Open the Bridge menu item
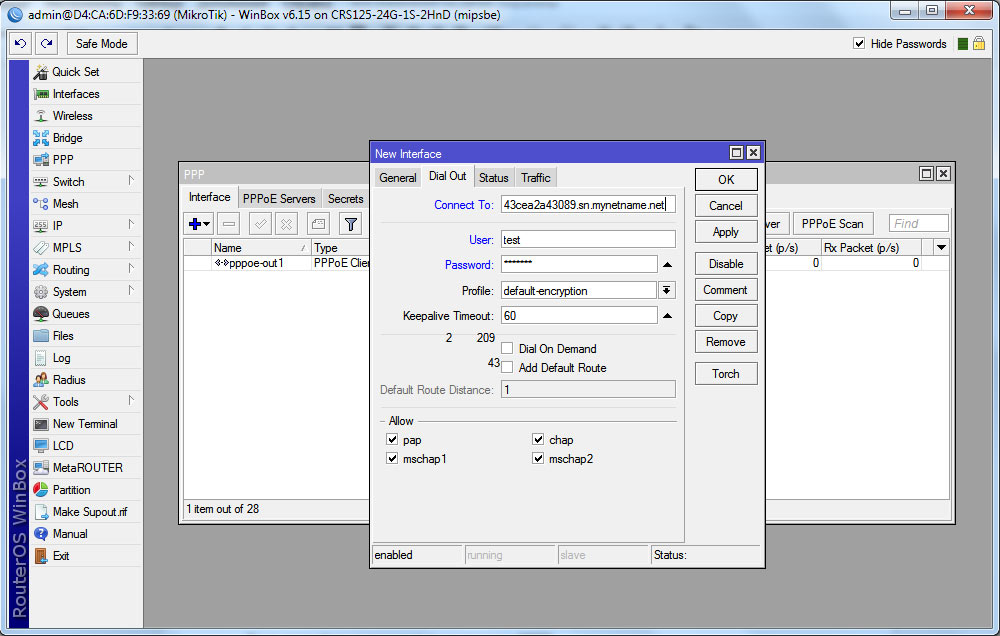Image resolution: width=1000 pixels, height=636 pixels. point(67,138)
